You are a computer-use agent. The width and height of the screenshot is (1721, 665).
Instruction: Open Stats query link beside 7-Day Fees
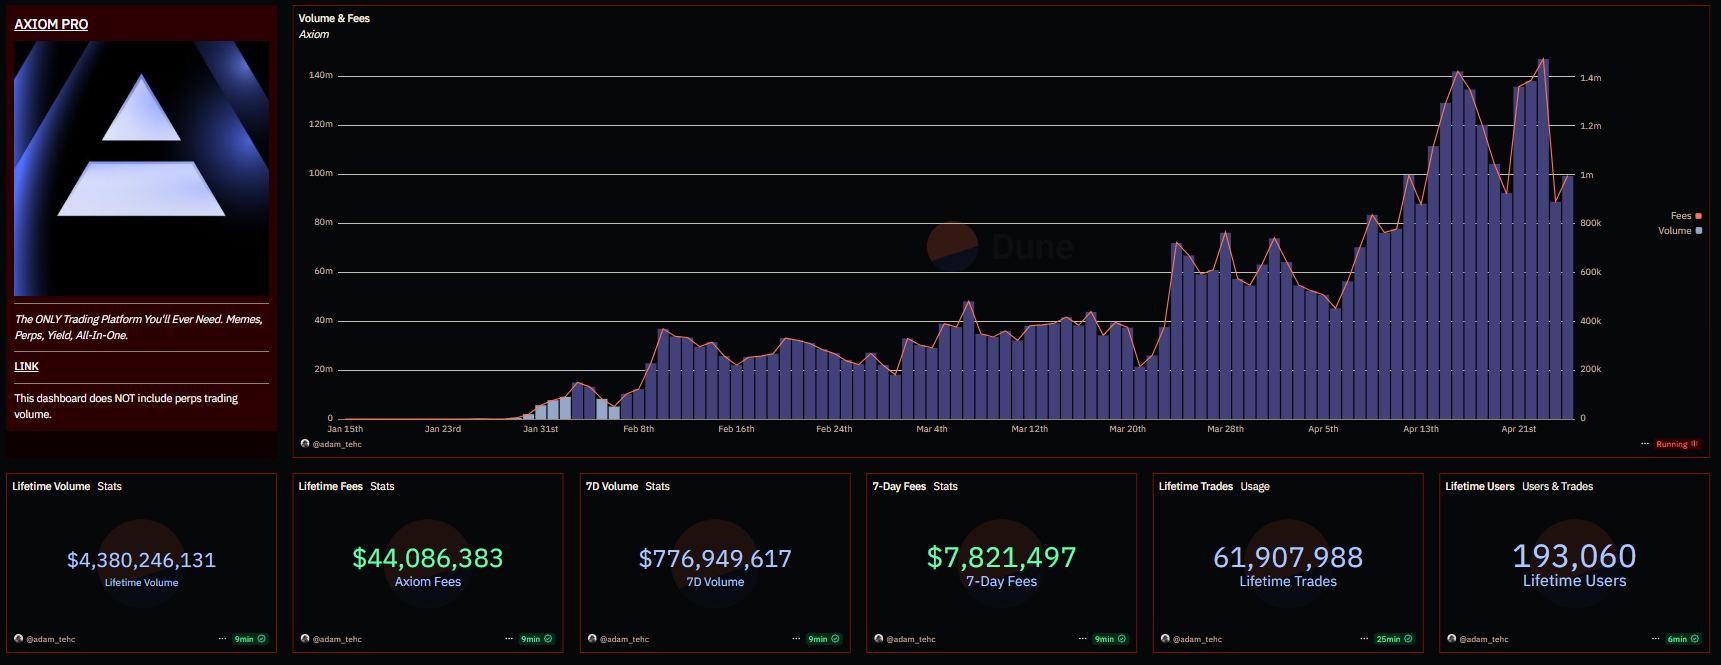[945, 487]
